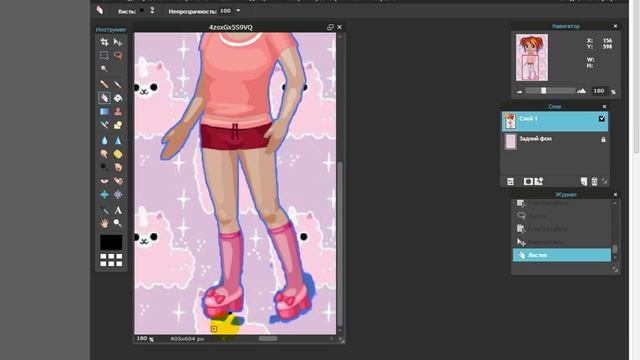Screen dimensions: 640x360
Task: Close the Слои panel
Action: point(604,107)
